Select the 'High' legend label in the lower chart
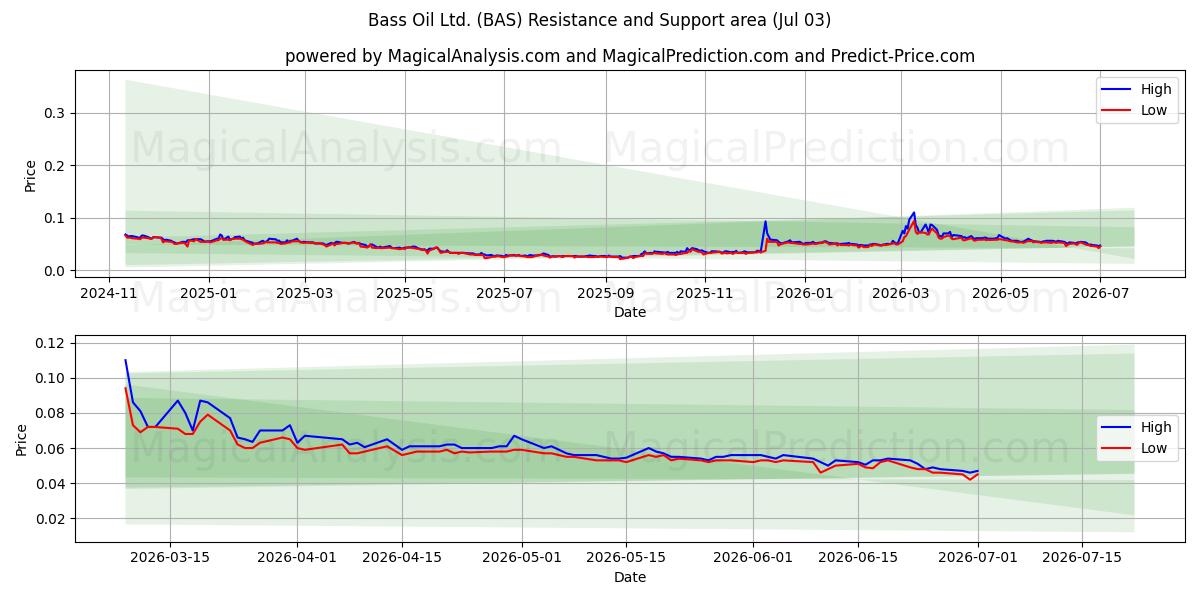 click(1156, 427)
